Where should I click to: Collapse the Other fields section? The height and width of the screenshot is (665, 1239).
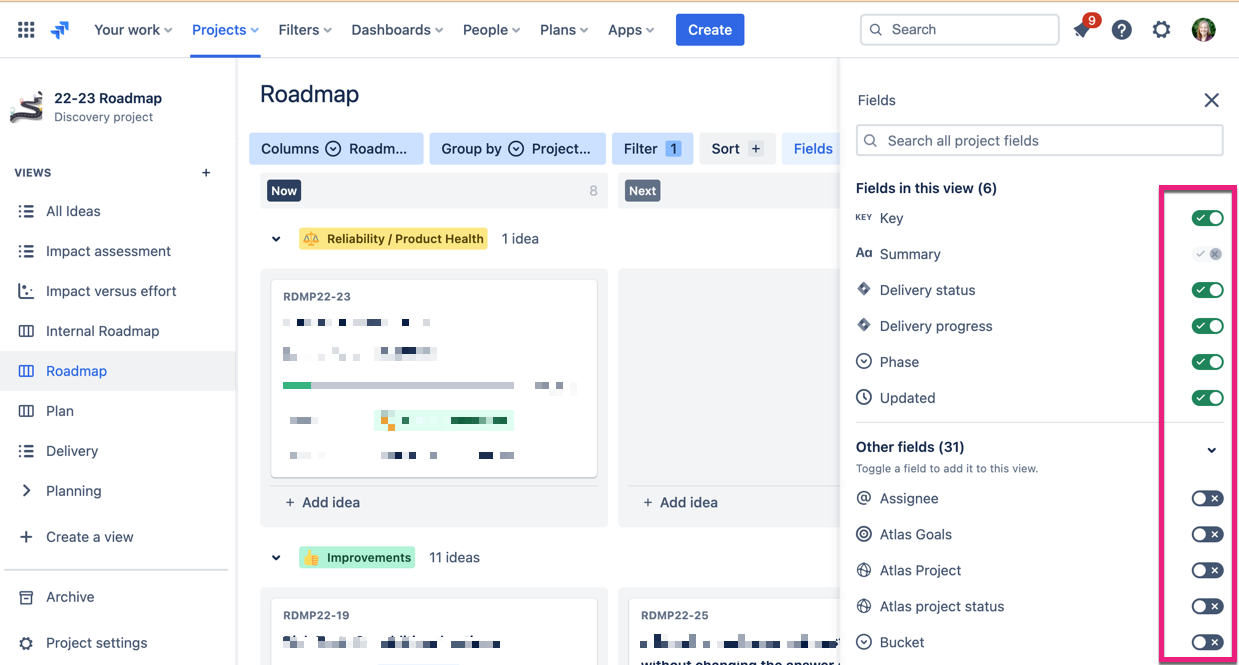click(x=1211, y=450)
